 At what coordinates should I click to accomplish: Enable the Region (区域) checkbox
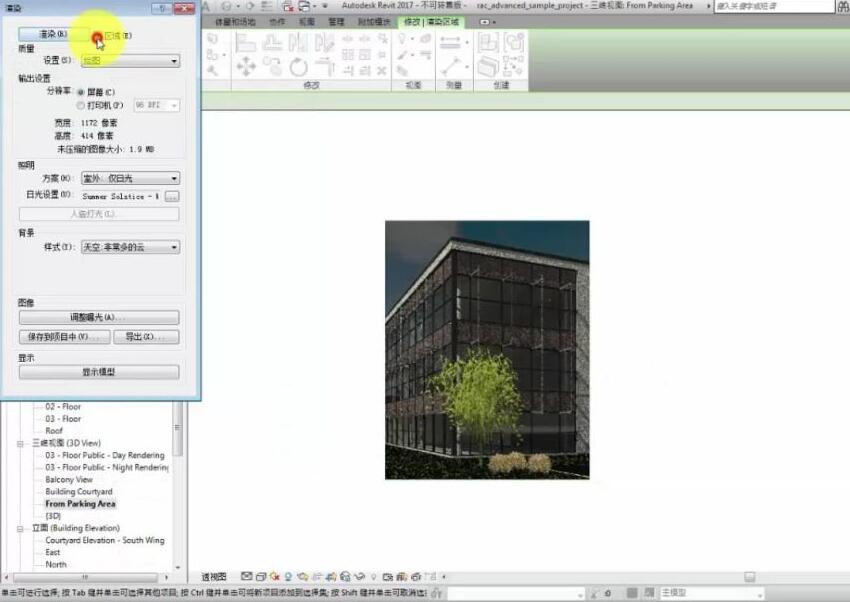pos(97,35)
